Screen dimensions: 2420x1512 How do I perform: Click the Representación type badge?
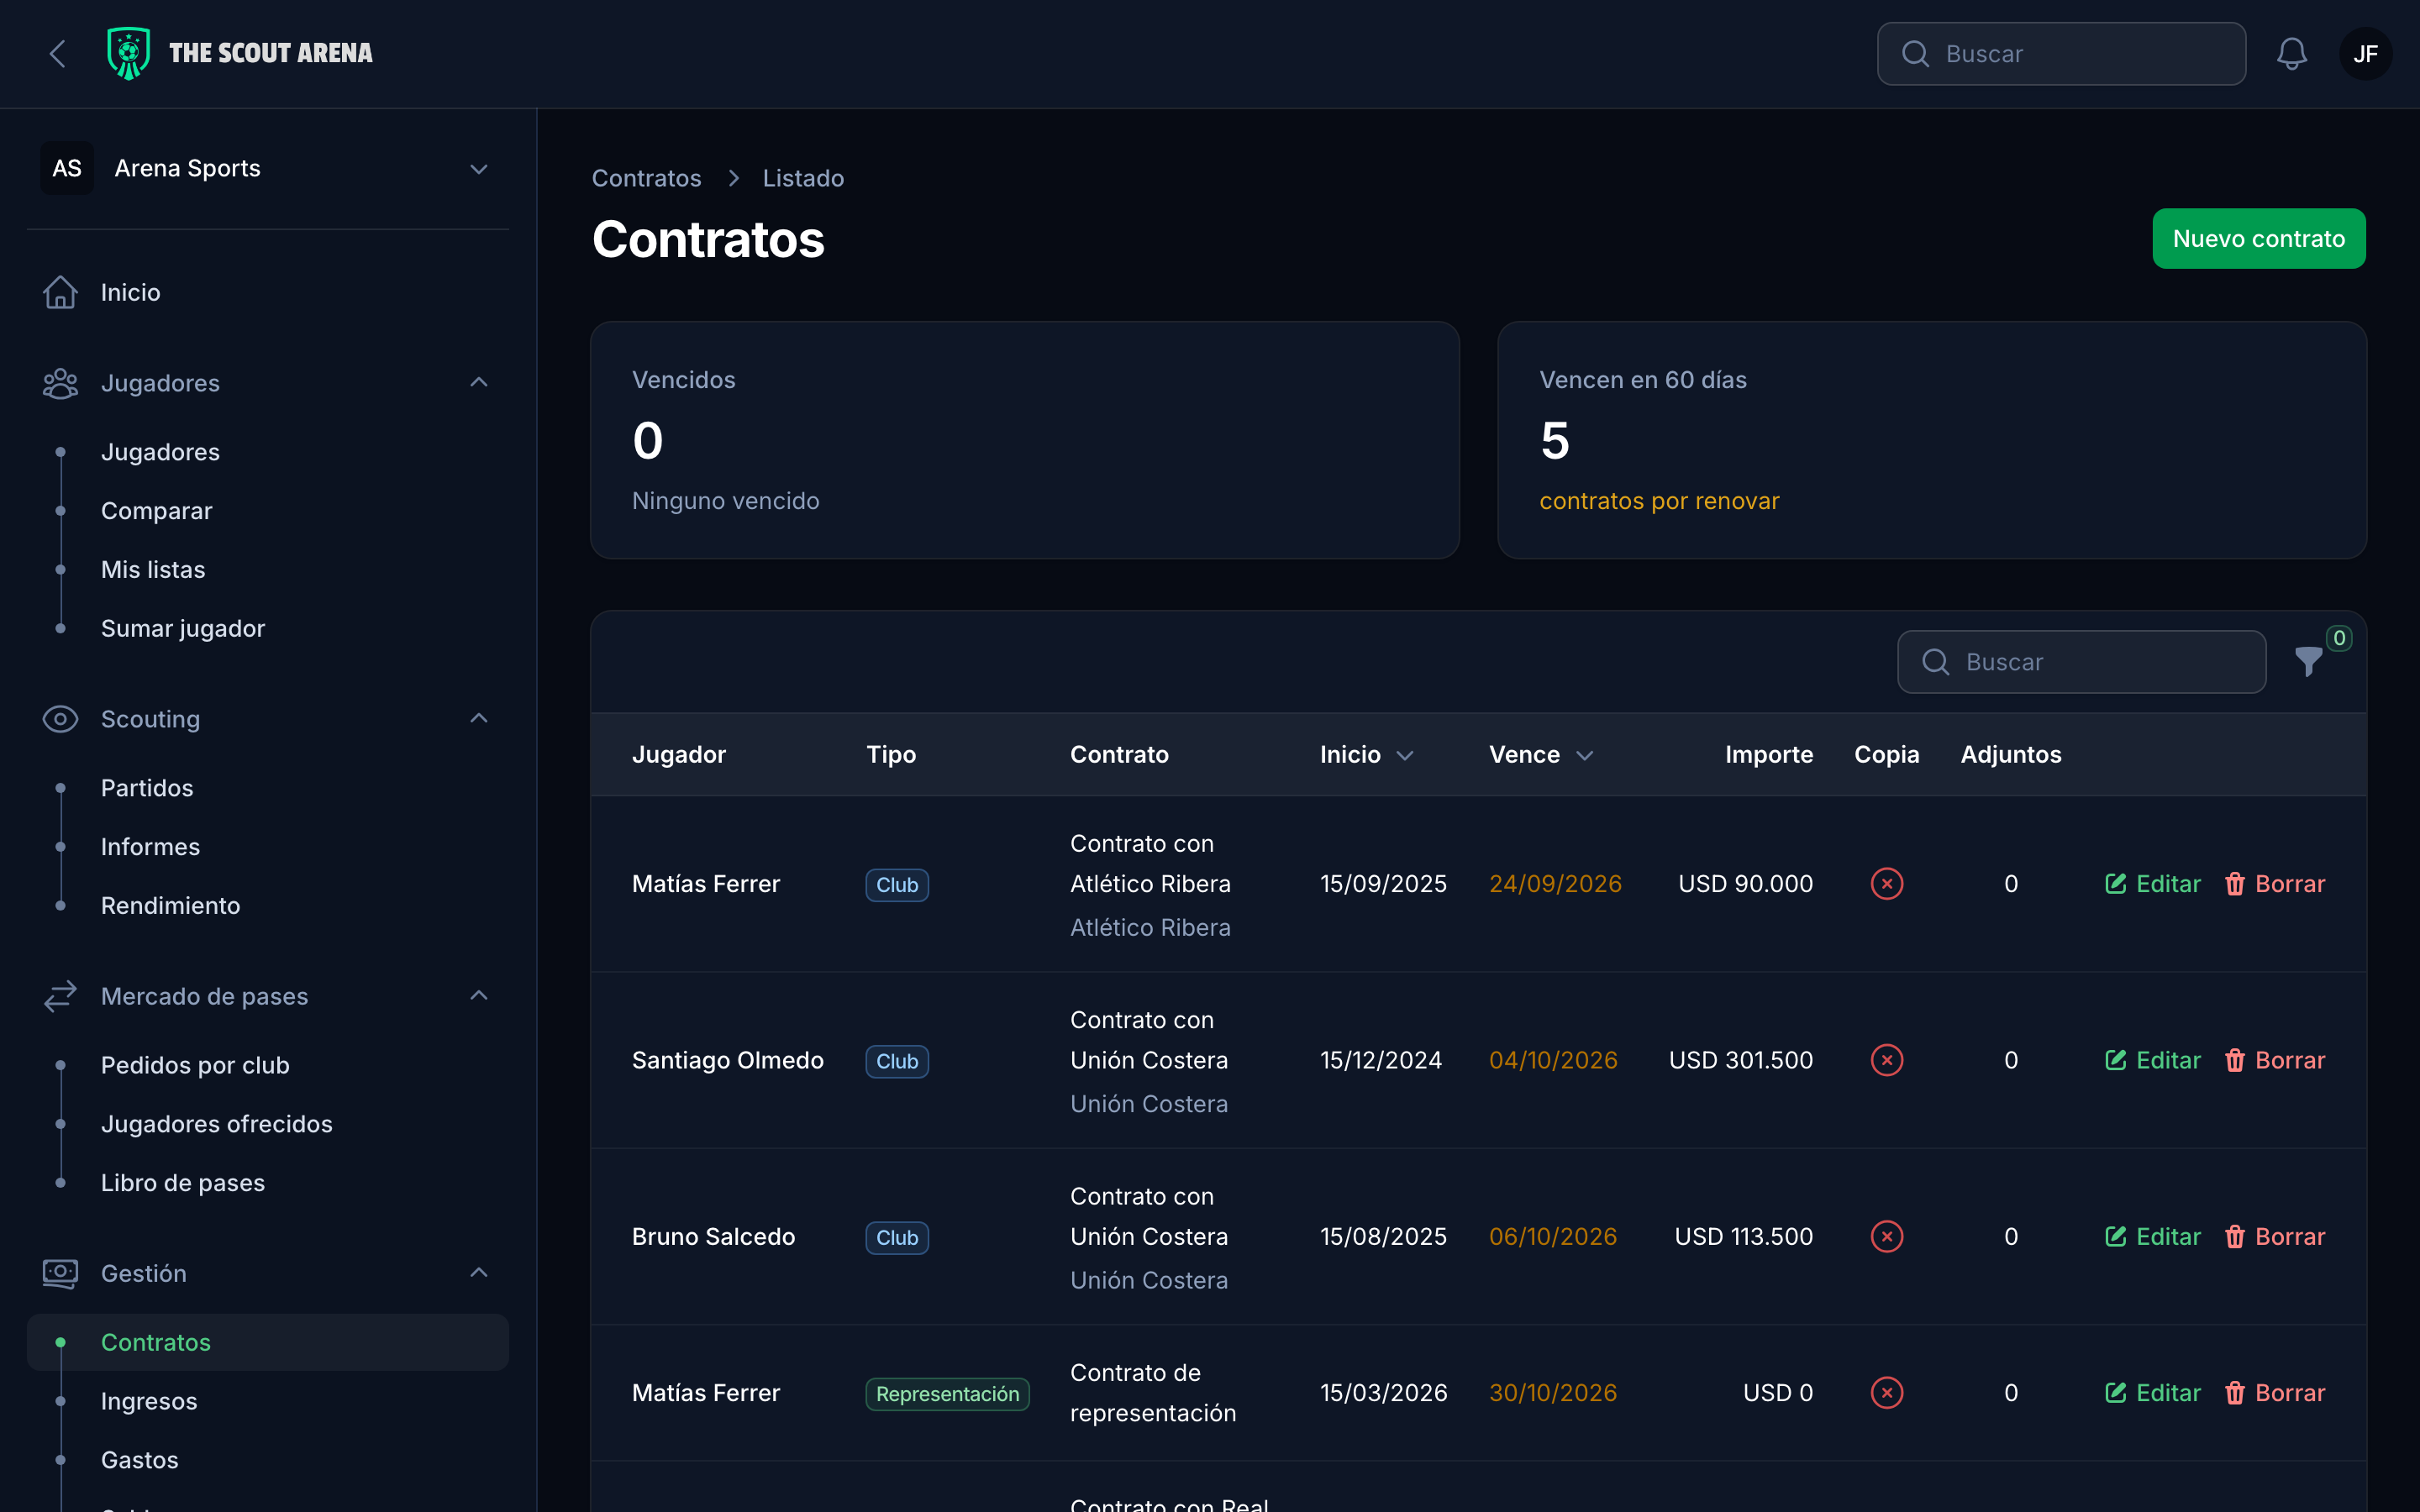click(947, 1394)
